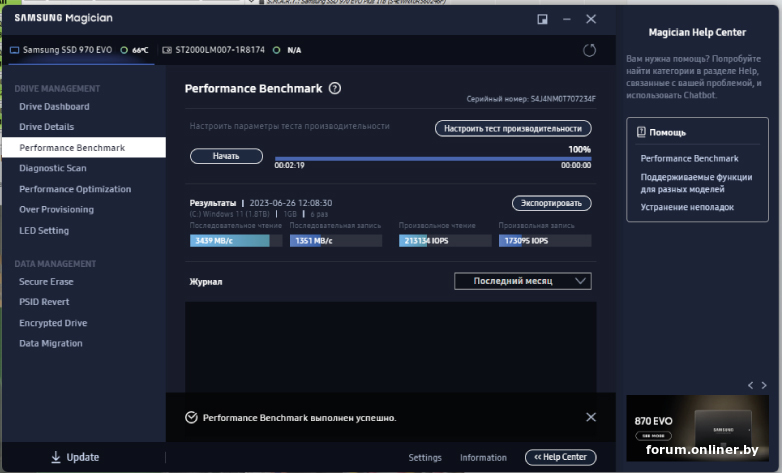Click the ST2000LM007 hard drive icon
The image size is (782, 473).
[x=167, y=50]
